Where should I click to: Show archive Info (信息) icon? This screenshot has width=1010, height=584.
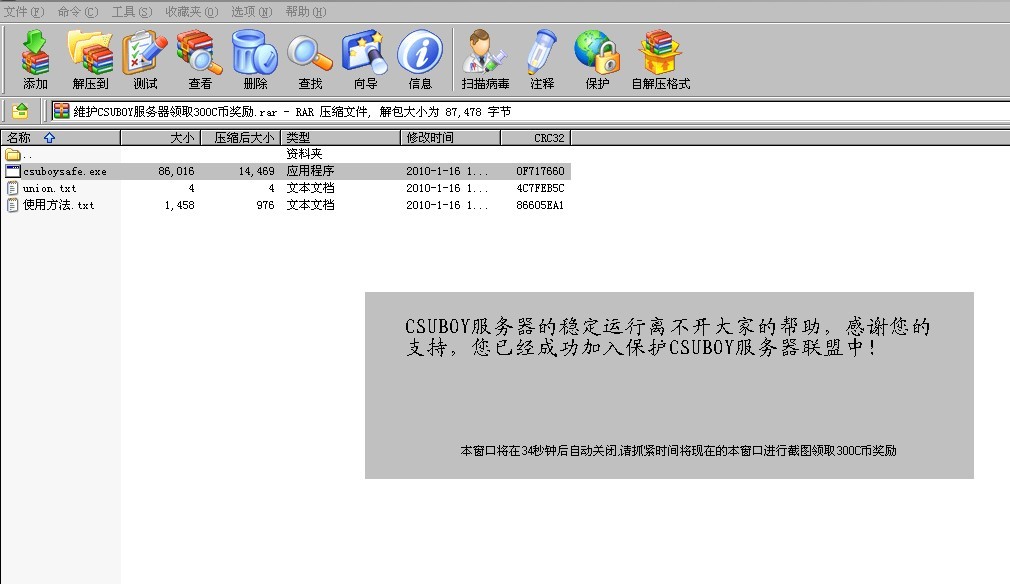(x=420, y=53)
